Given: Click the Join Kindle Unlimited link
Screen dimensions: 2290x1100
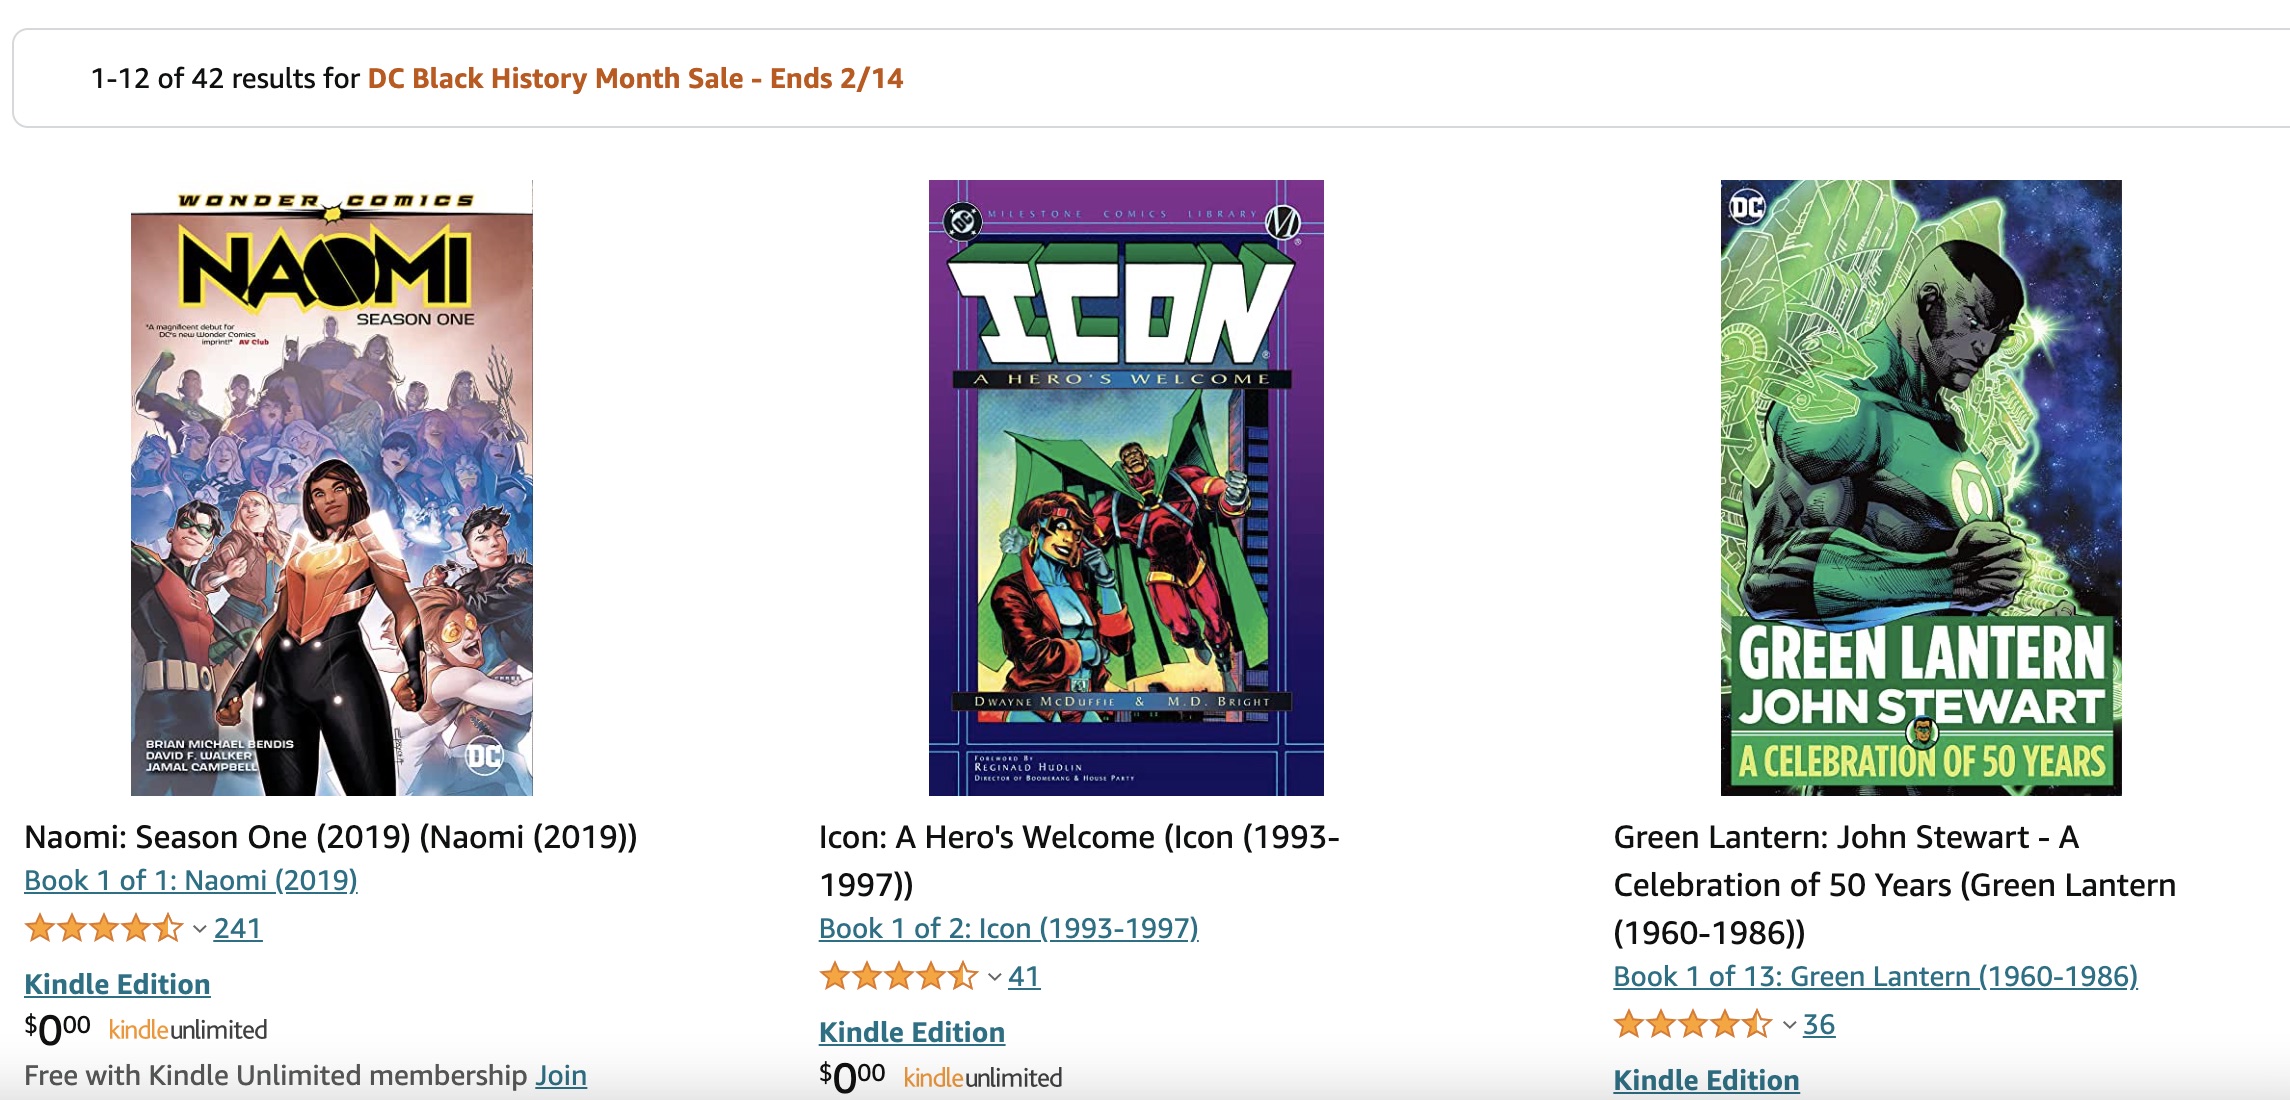Looking at the screenshot, I should [x=561, y=1076].
